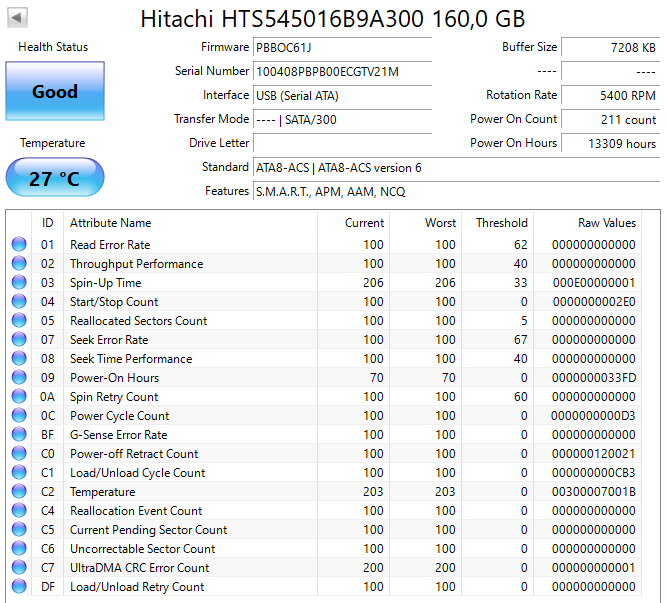Click the Buffer Size value 7208 KB
Viewport: 667px width, 603px height.
[610, 47]
